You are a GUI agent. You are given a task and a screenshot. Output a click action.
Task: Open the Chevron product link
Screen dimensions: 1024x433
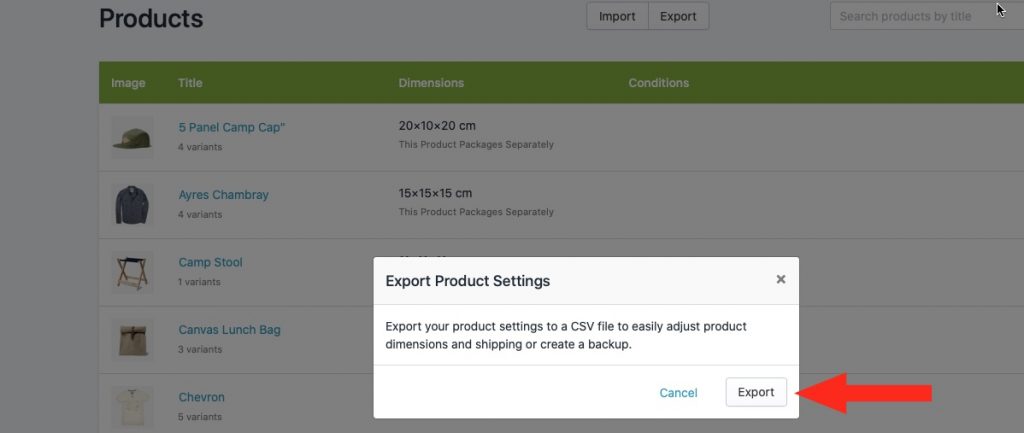coord(202,397)
